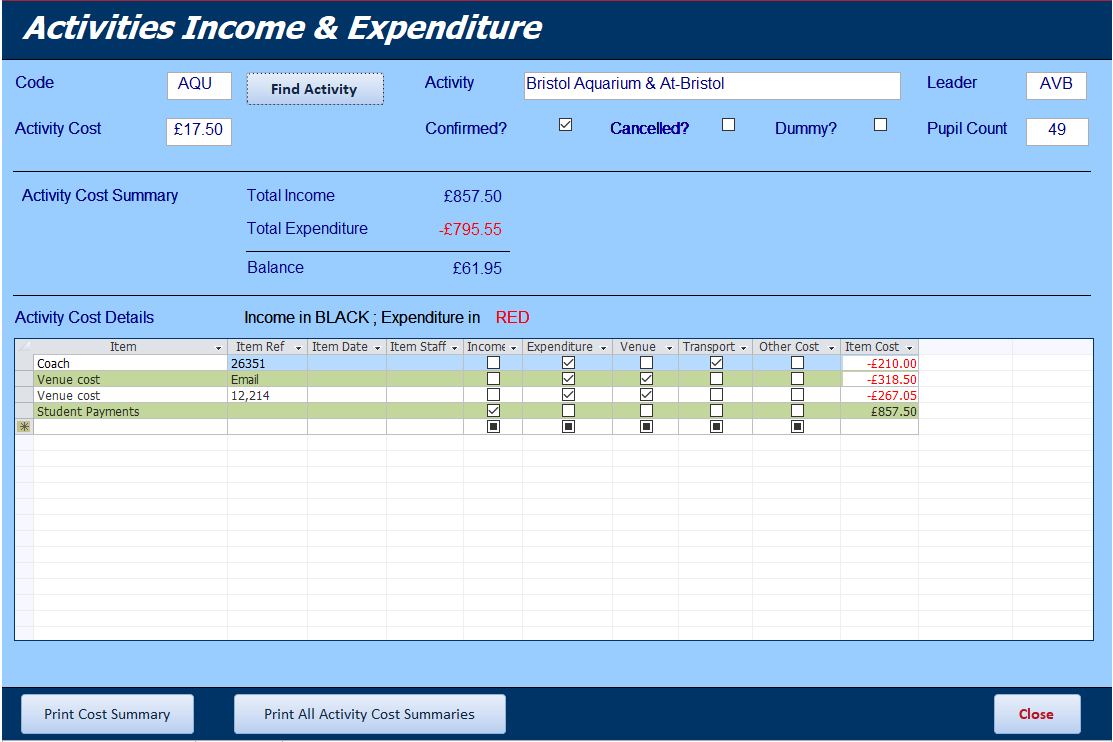Click item ref cell 26351
The width and height of the screenshot is (1113, 742).
coord(268,363)
